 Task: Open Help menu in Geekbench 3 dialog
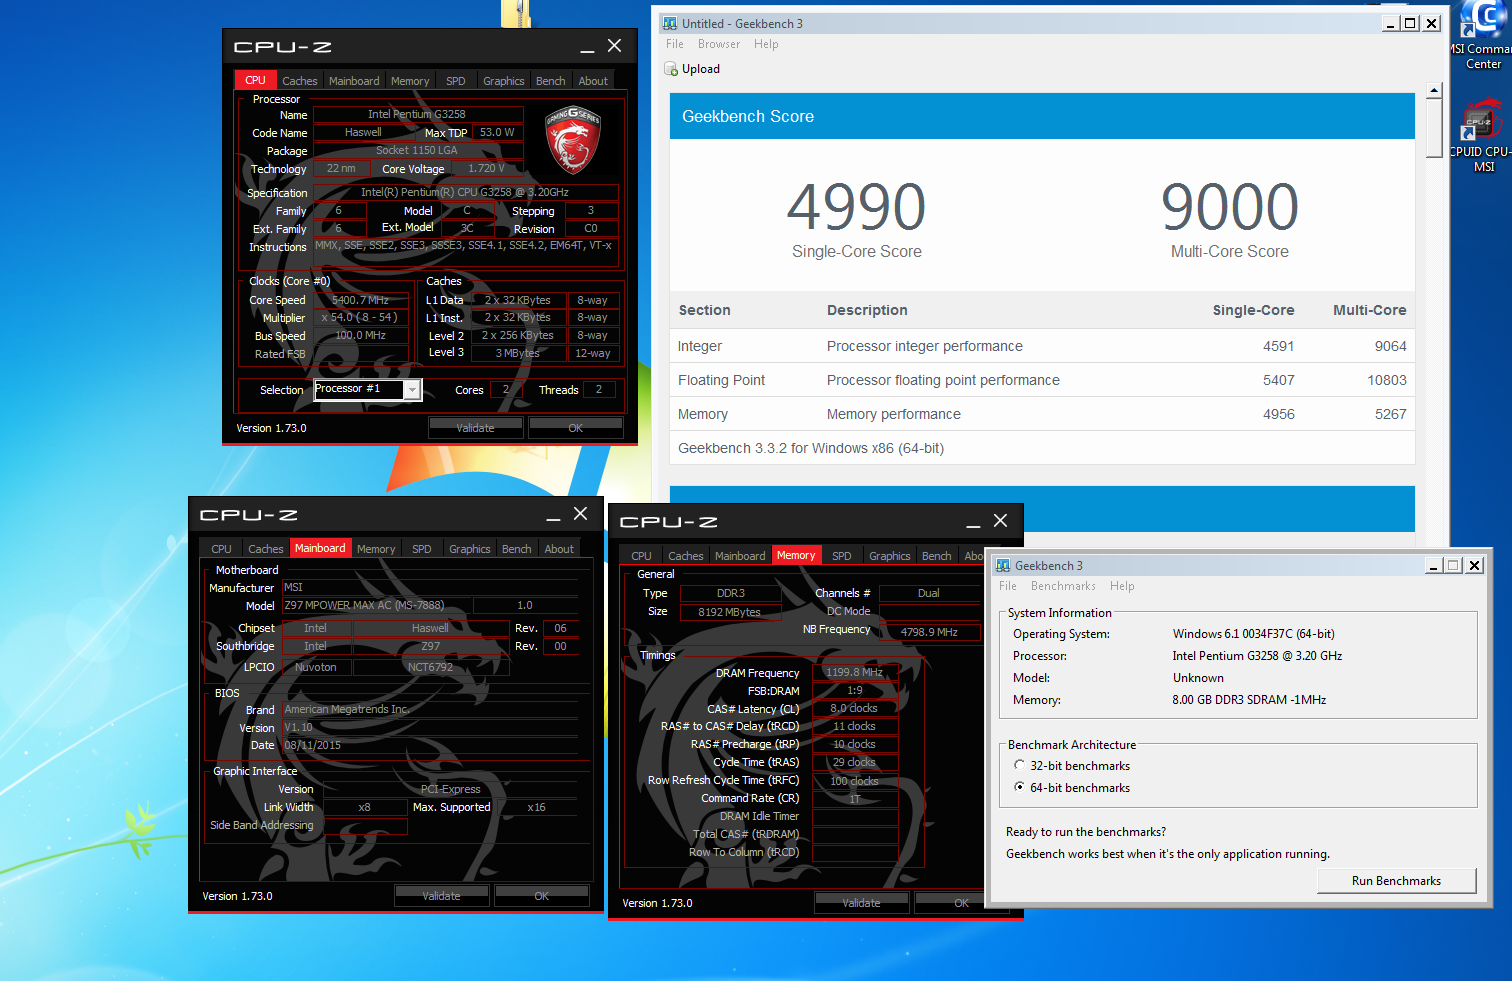[1122, 586]
